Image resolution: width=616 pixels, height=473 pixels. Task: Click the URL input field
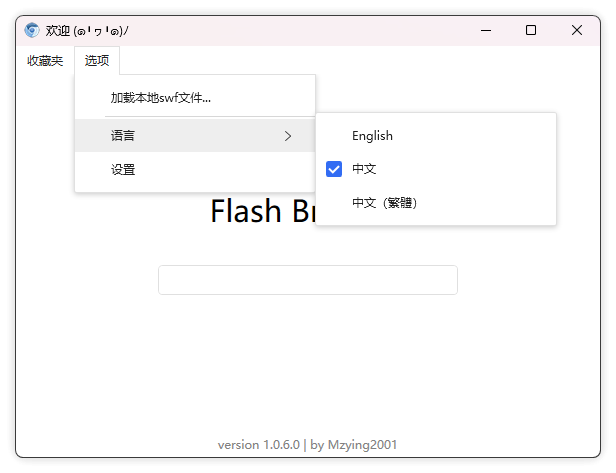point(307,280)
